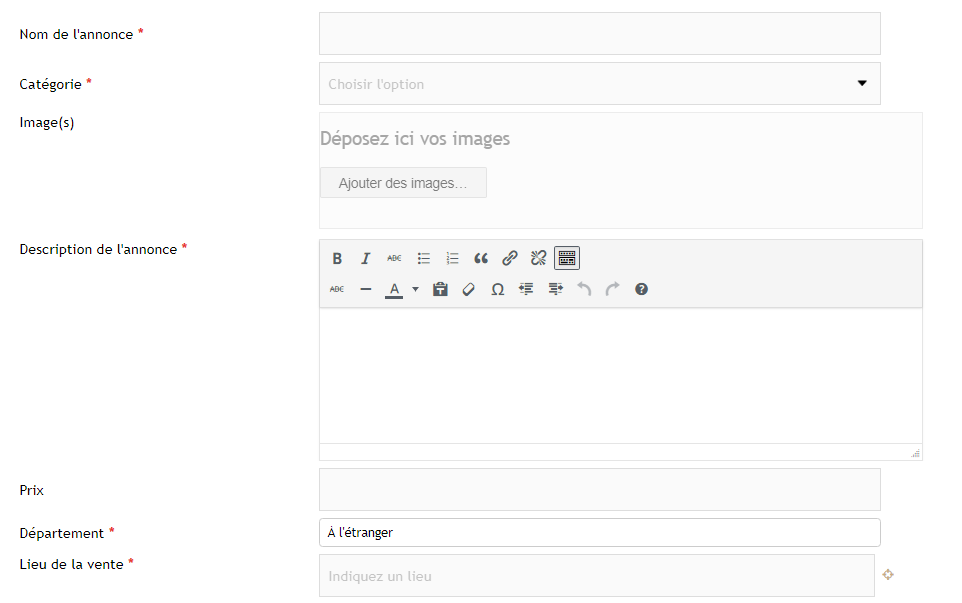Screen dimensions: 962x603
Task: Open the Département selector showing À l'étranger
Action: tap(600, 533)
